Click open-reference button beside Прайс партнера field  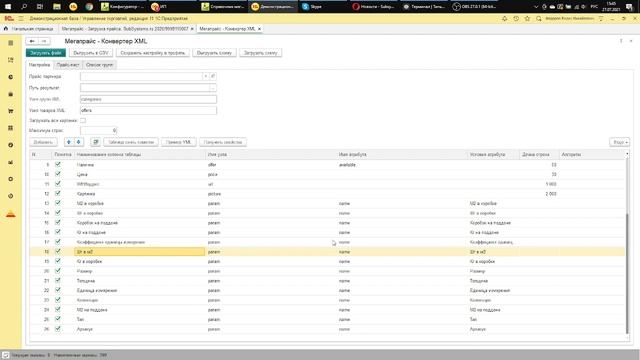[213, 76]
